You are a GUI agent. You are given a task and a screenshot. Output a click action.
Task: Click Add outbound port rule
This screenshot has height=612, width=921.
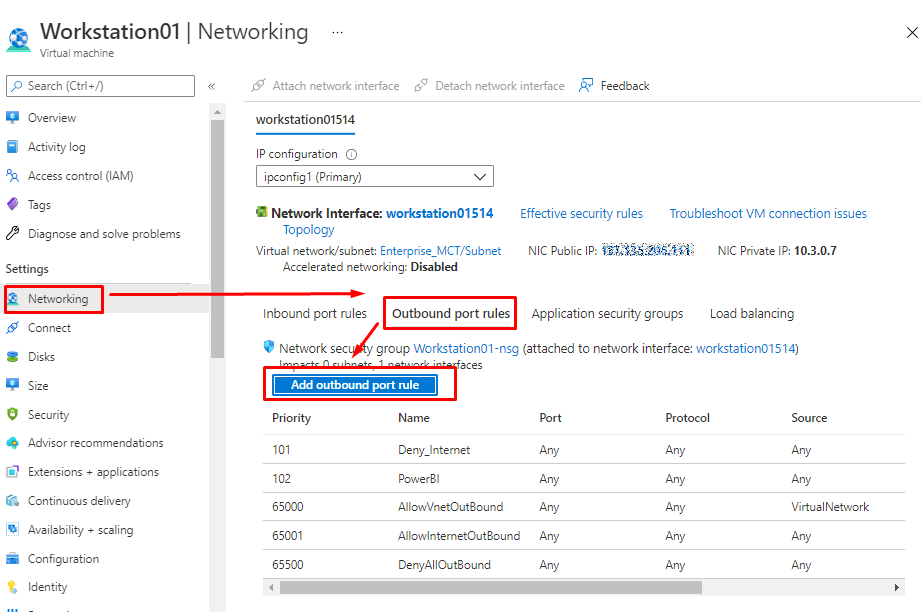pyautogui.click(x=354, y=384)
